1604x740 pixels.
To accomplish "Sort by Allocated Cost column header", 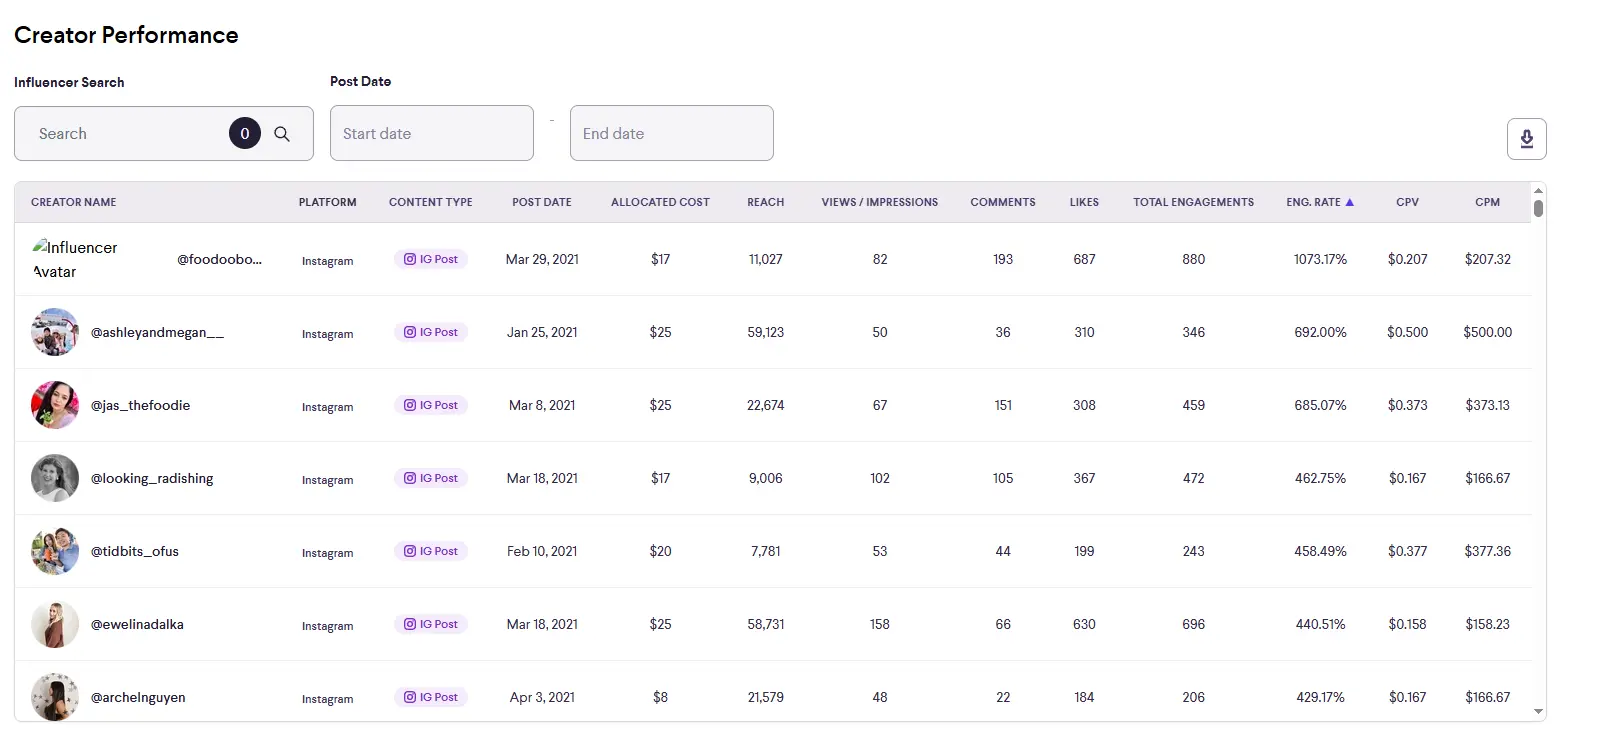I will pos(660,202).
